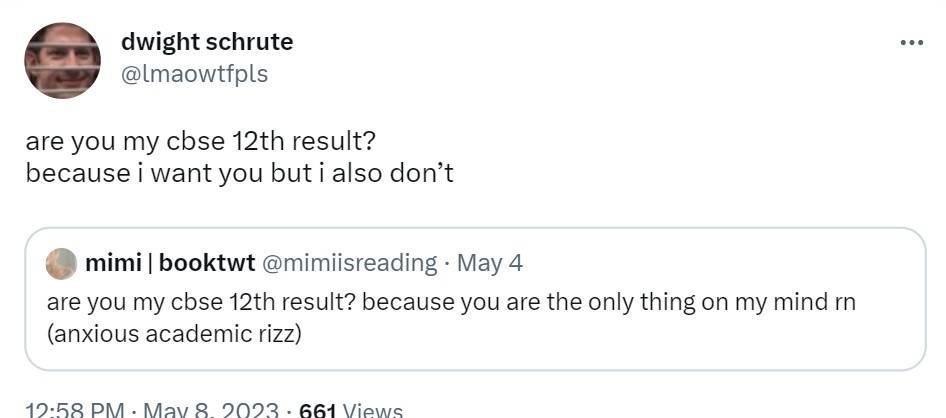Click mimi's small avatar in quoted tweet

(x=62, y=263)
